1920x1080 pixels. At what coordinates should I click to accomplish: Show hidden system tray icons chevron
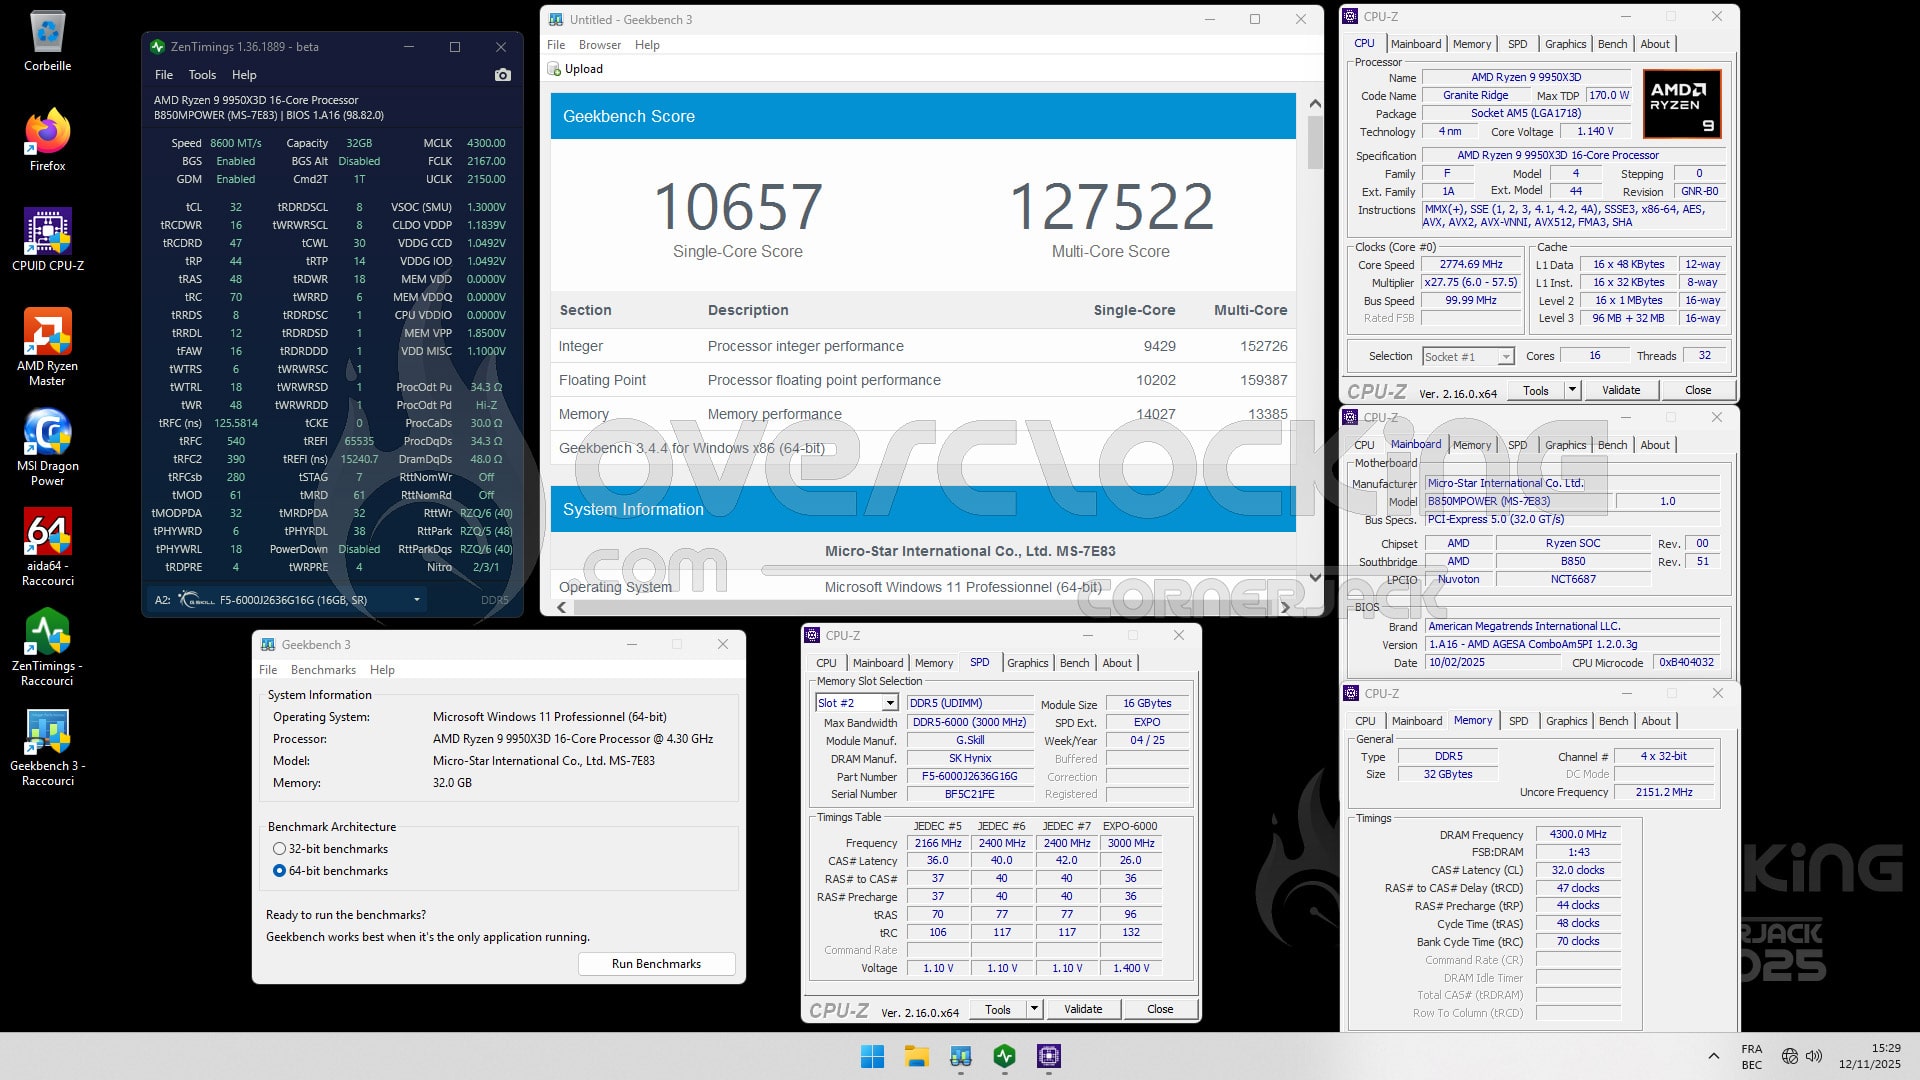coord(1714,1056)
